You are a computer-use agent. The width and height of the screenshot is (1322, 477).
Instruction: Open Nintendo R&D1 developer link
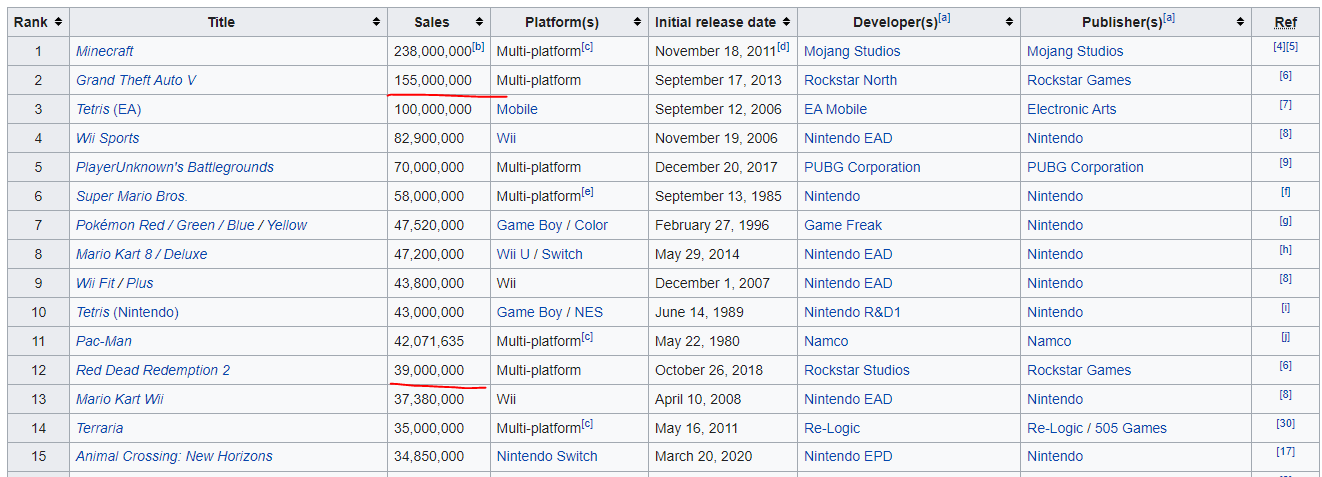(x=852, y=312)
